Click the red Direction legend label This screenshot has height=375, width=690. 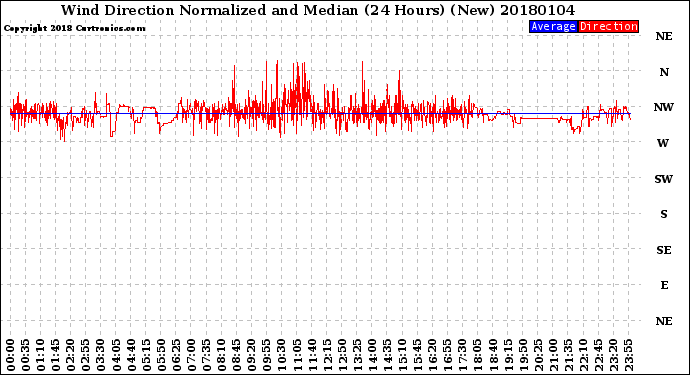608,26
